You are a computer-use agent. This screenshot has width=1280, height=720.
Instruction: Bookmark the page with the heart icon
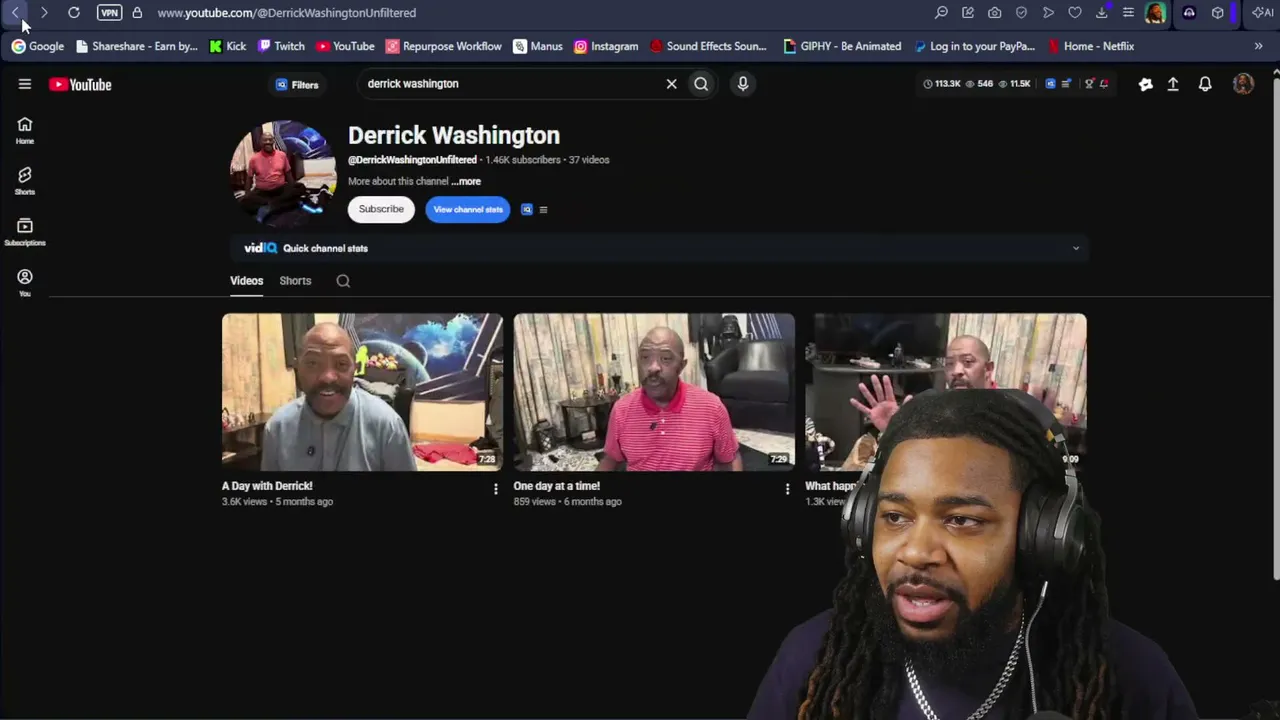tap(1075, 13)
